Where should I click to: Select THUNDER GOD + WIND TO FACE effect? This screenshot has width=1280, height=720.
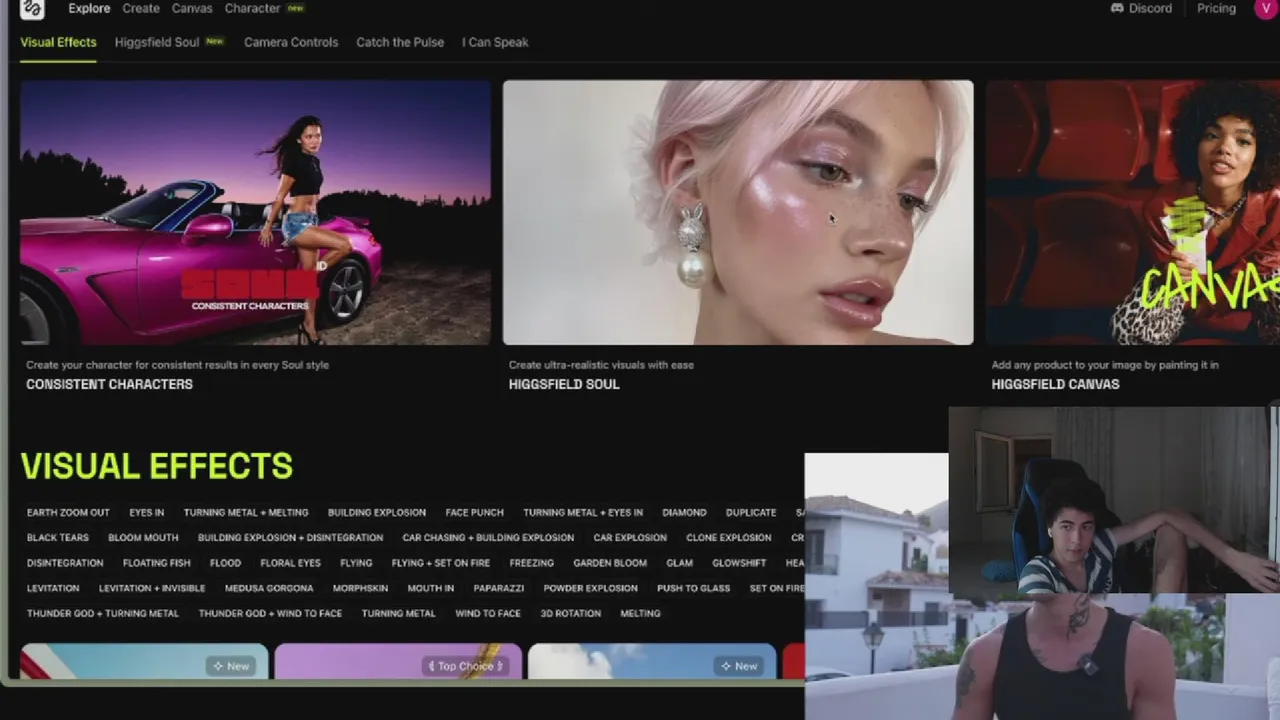[x=270, y=613]
